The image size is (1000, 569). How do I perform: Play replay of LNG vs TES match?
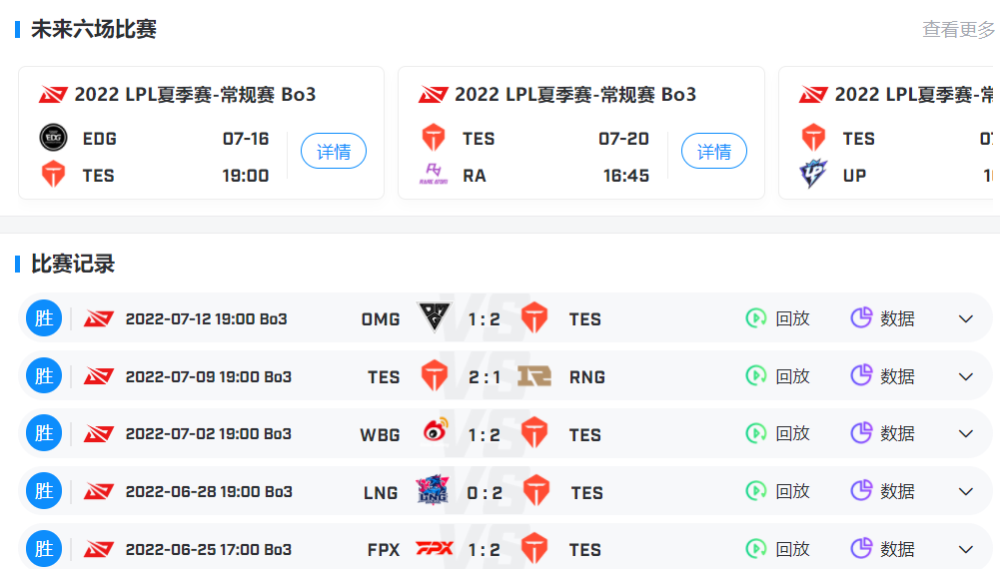click(778, 491)
